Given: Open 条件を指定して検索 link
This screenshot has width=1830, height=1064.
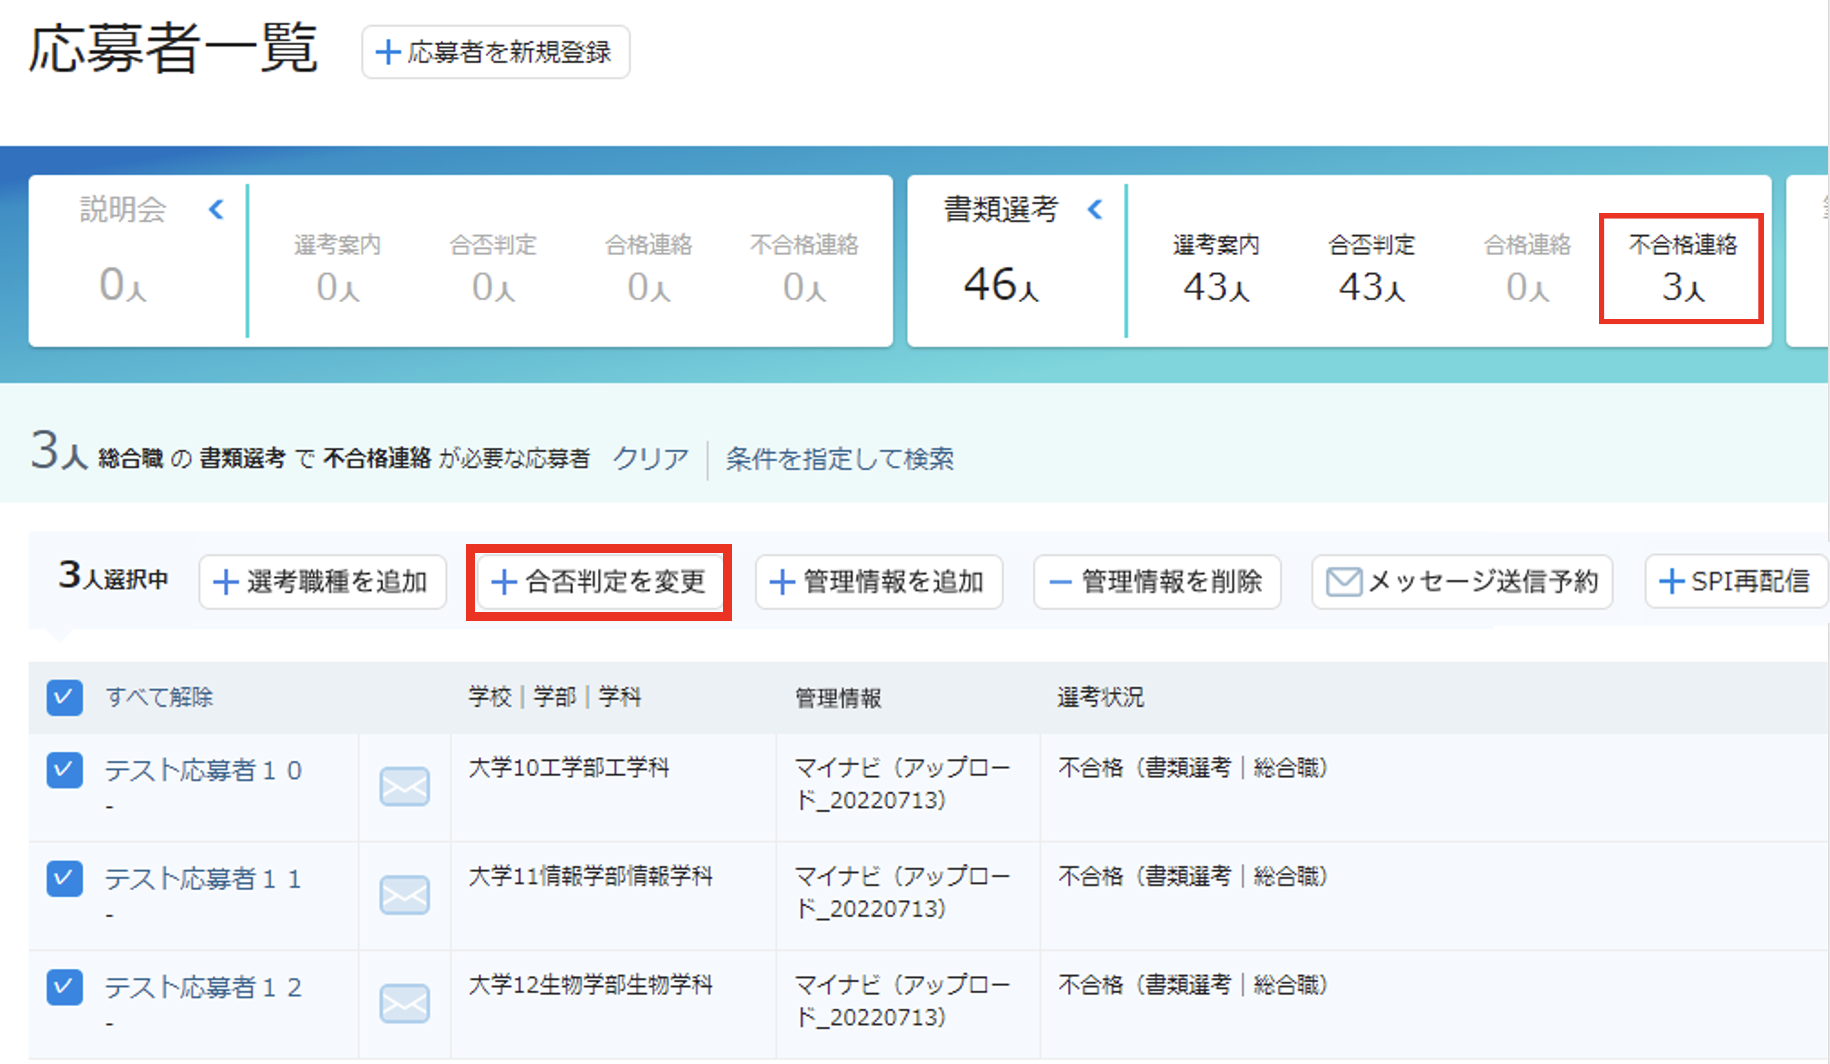Looking at the screenshot, I should [839, 459].
